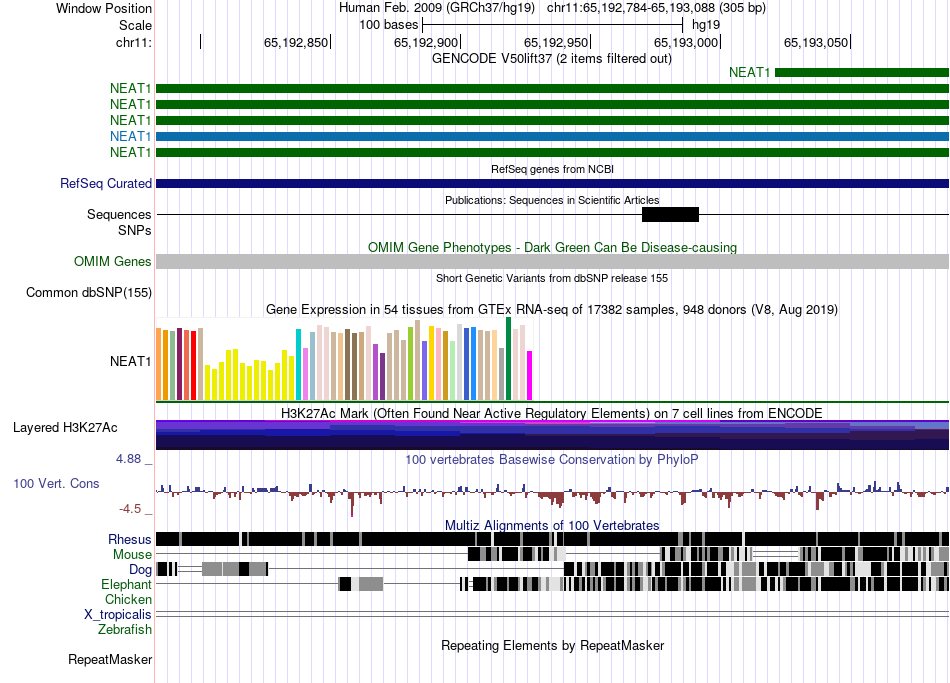
Task: Click the cyan GTEx expression bar
Action: (298, 364)
